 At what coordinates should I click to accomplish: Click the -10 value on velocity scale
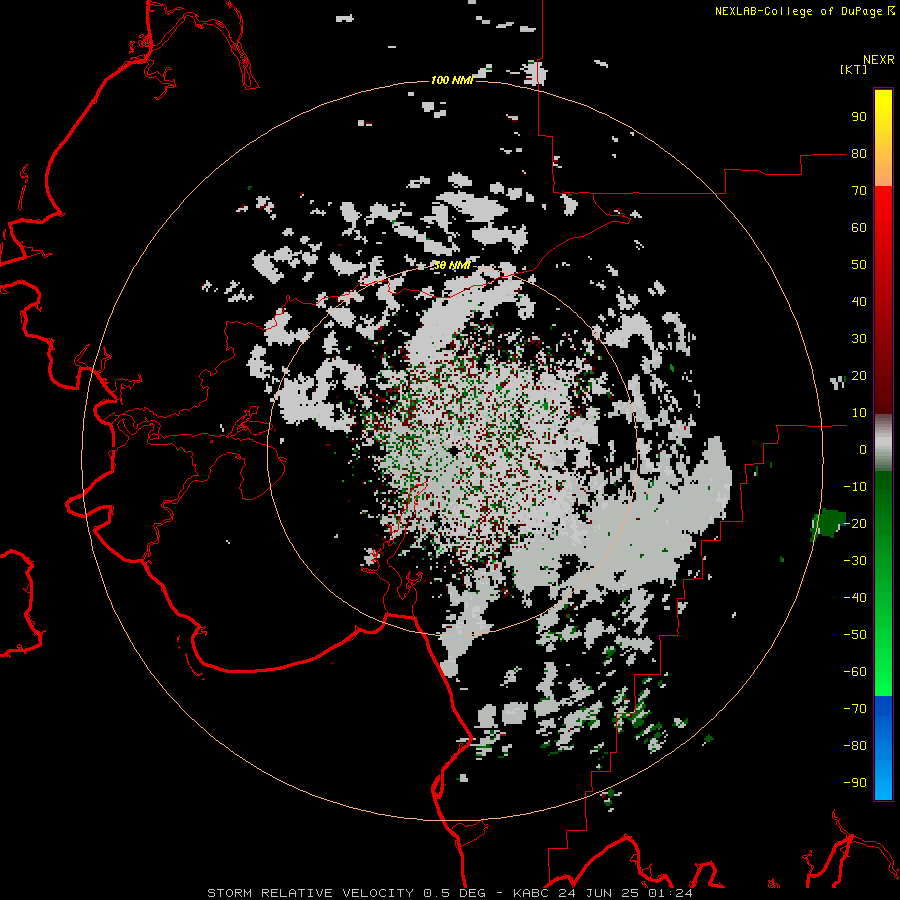[855, 487]
